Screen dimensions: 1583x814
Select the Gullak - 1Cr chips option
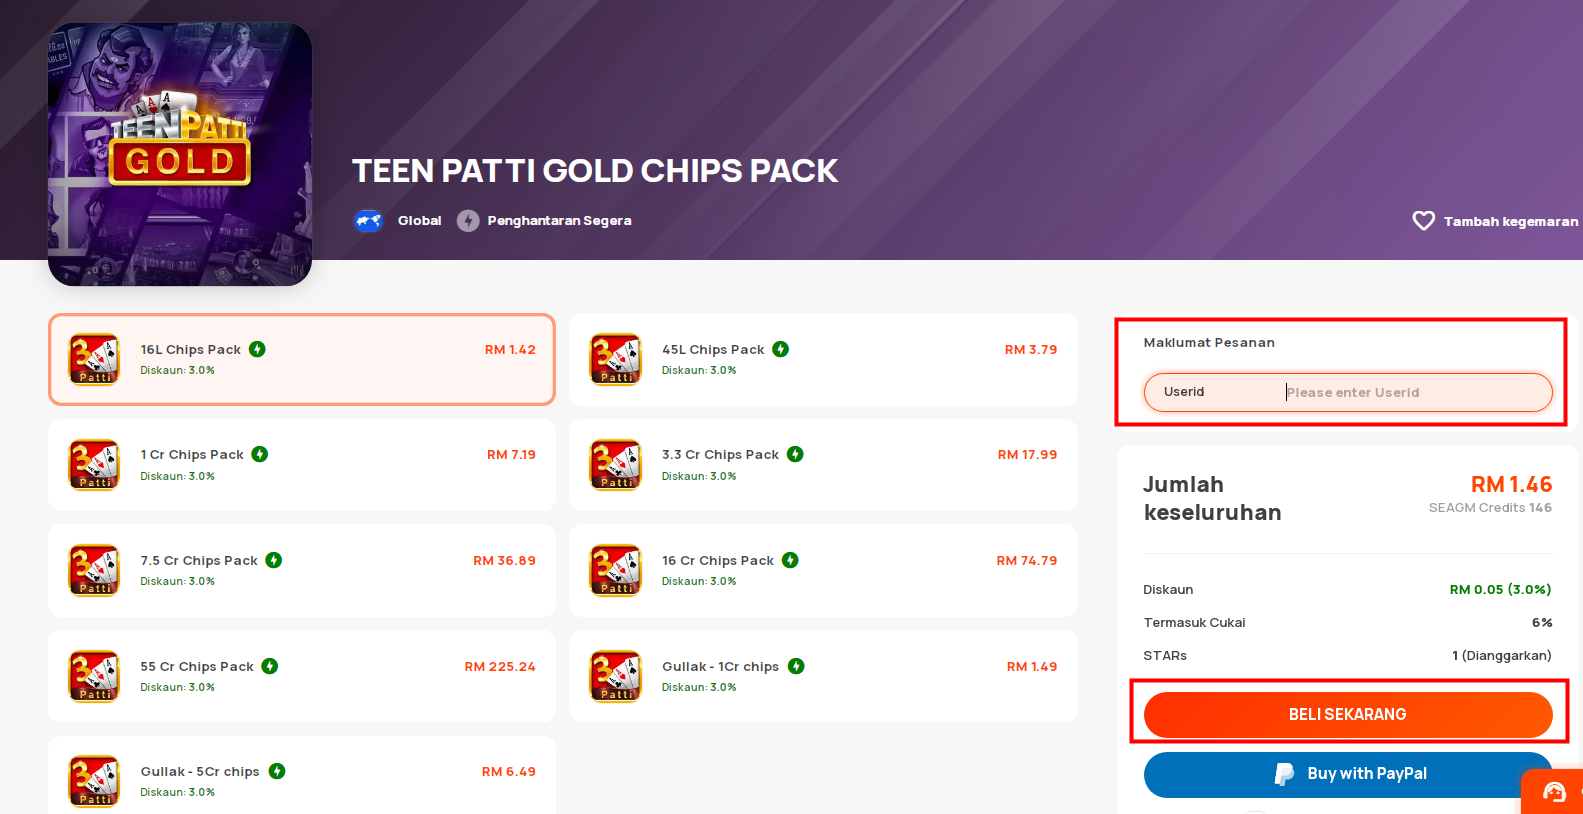823,676
